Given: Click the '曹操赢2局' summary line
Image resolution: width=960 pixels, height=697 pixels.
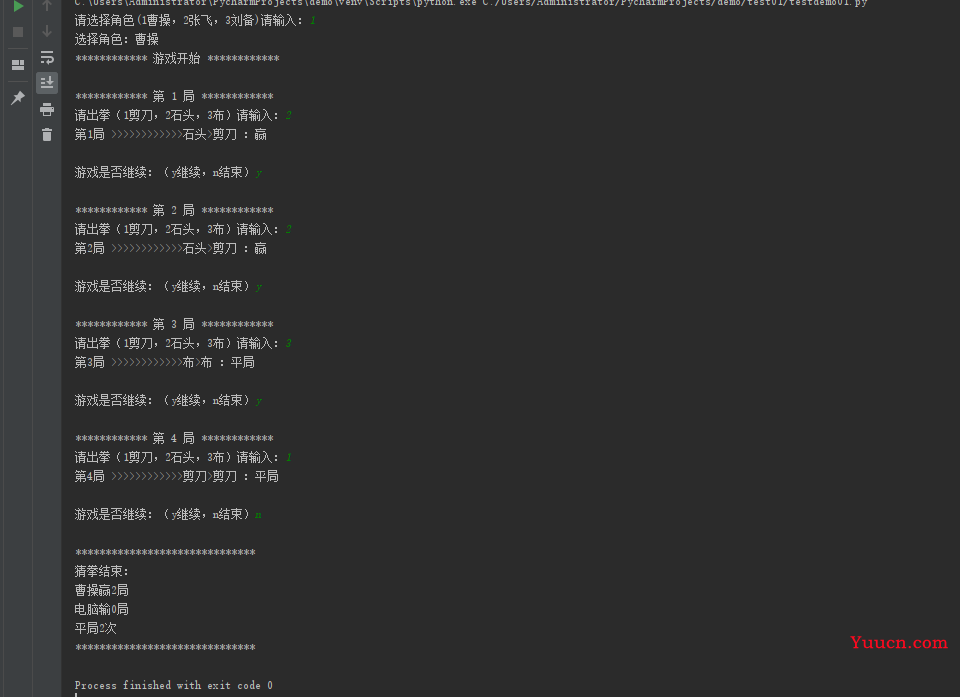Looking at the screenshot, I should (102, 590).
